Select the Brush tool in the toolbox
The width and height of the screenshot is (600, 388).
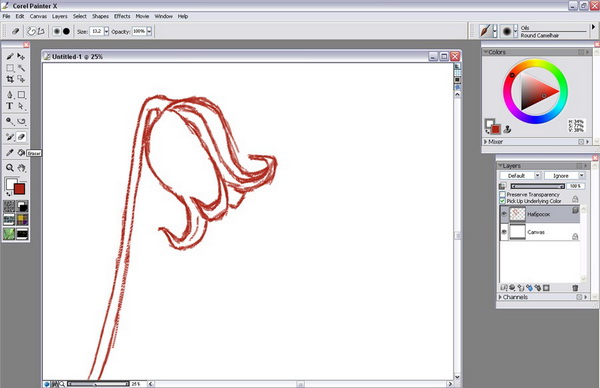(x=10, y=57)
